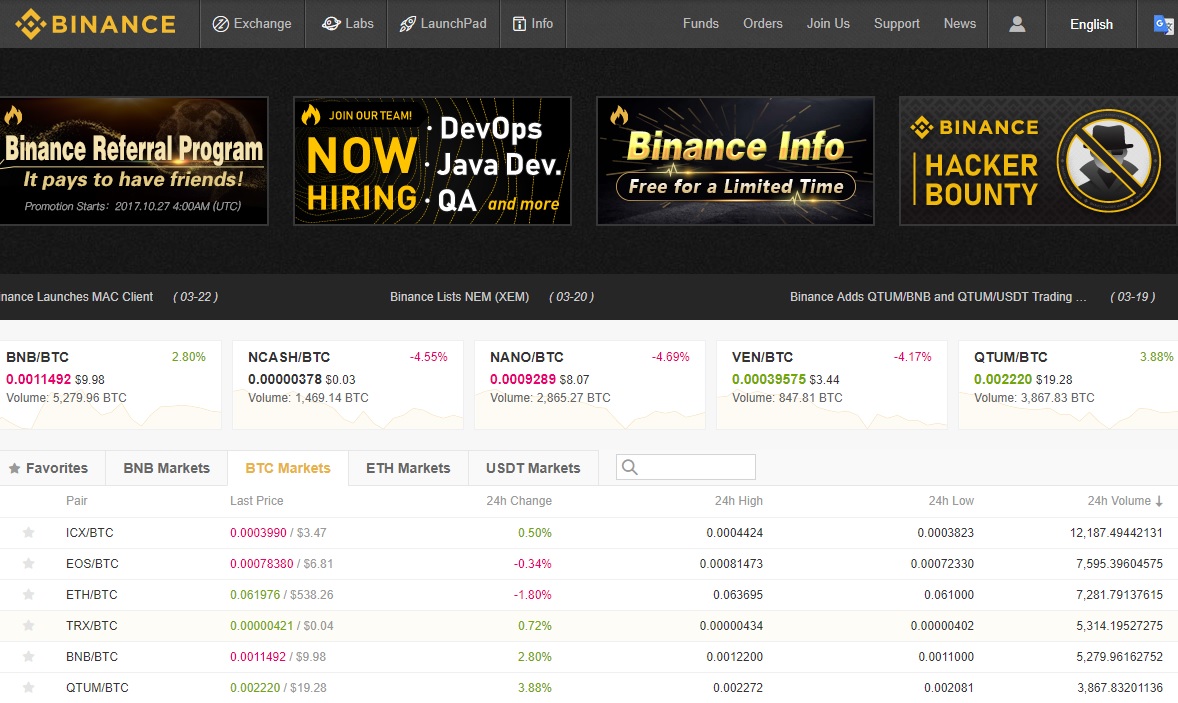
Task: Sort by the 24h Change column
Action: [x=518, y=501]
